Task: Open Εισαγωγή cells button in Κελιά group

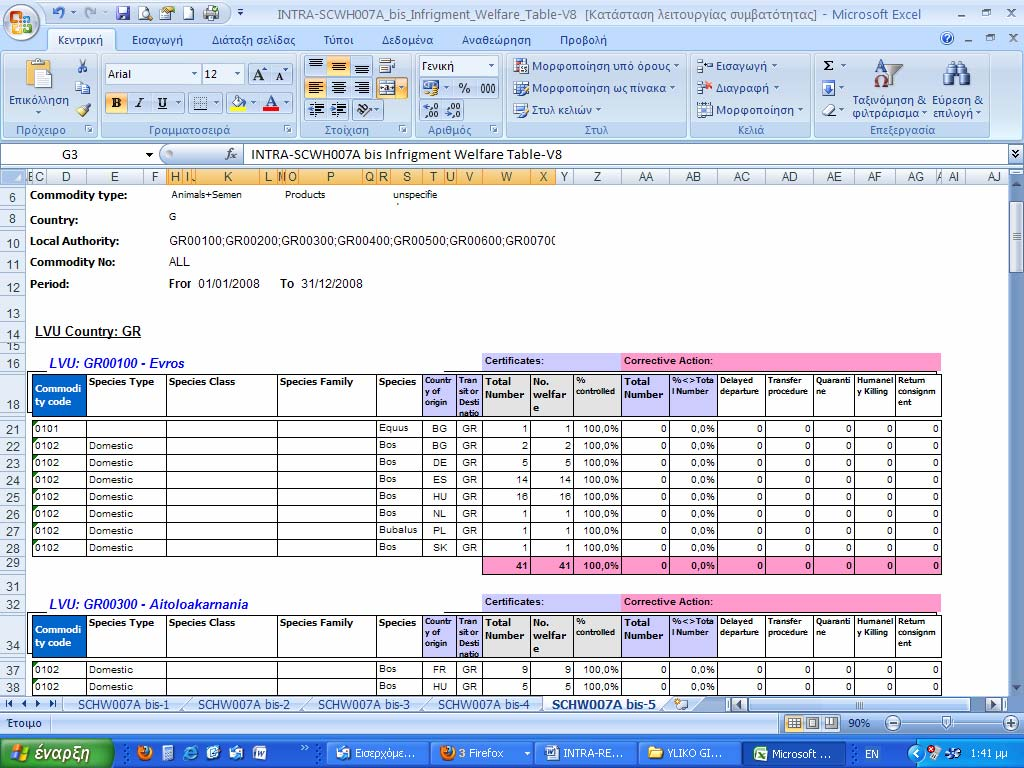Action: point(737,66)
